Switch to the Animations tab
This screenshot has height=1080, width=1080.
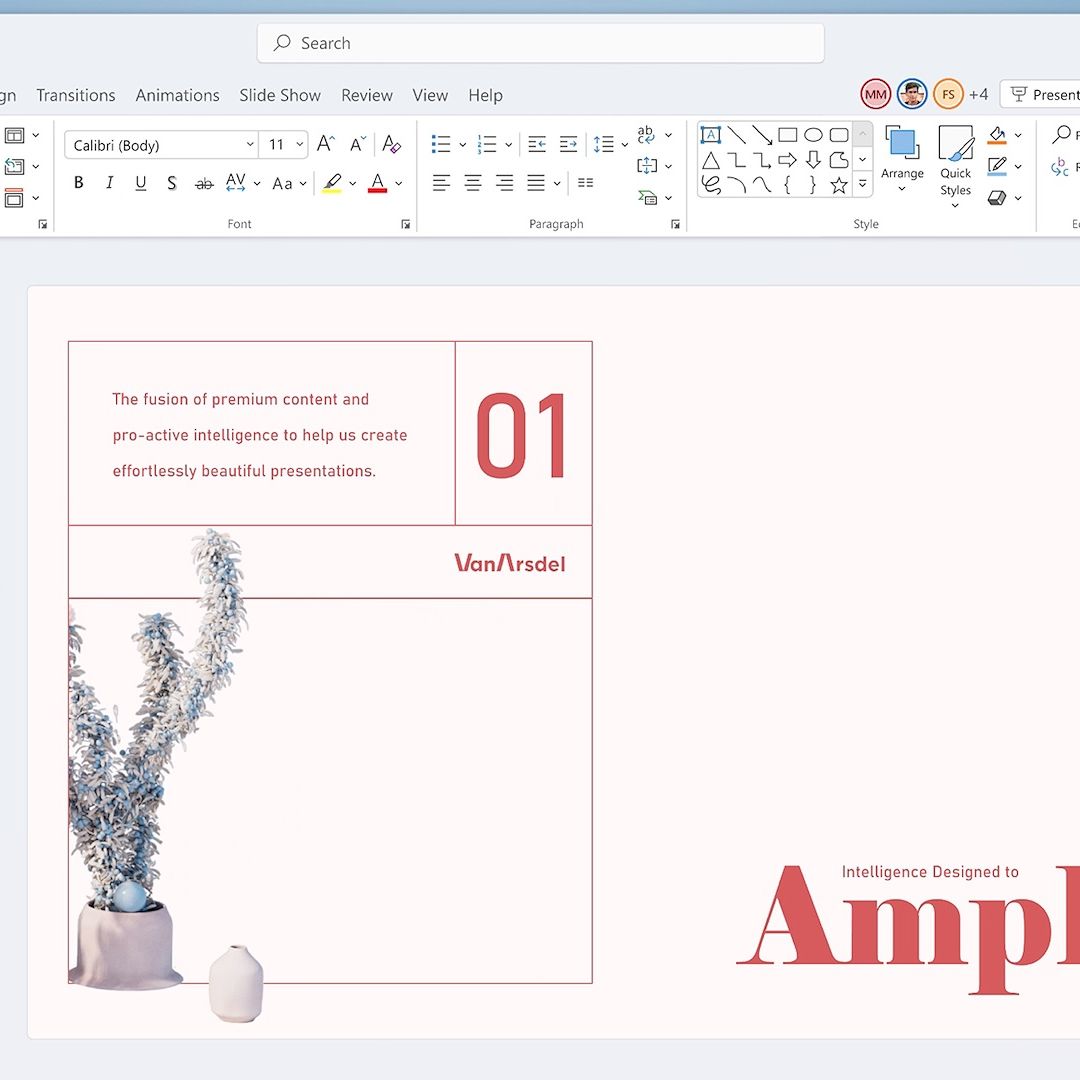pos(177,95)
